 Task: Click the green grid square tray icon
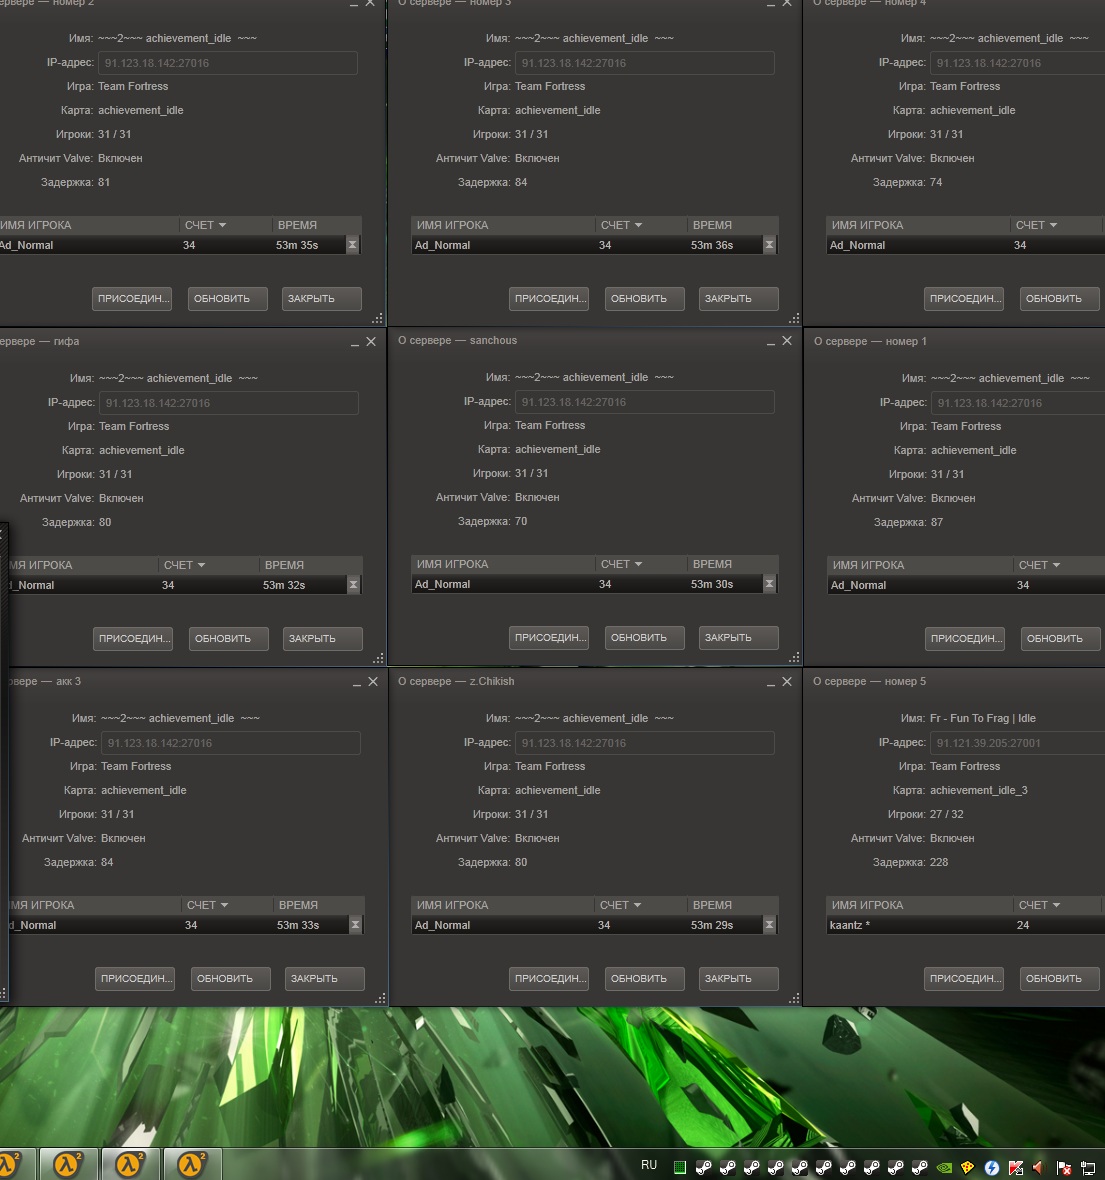coord(680,1167)
